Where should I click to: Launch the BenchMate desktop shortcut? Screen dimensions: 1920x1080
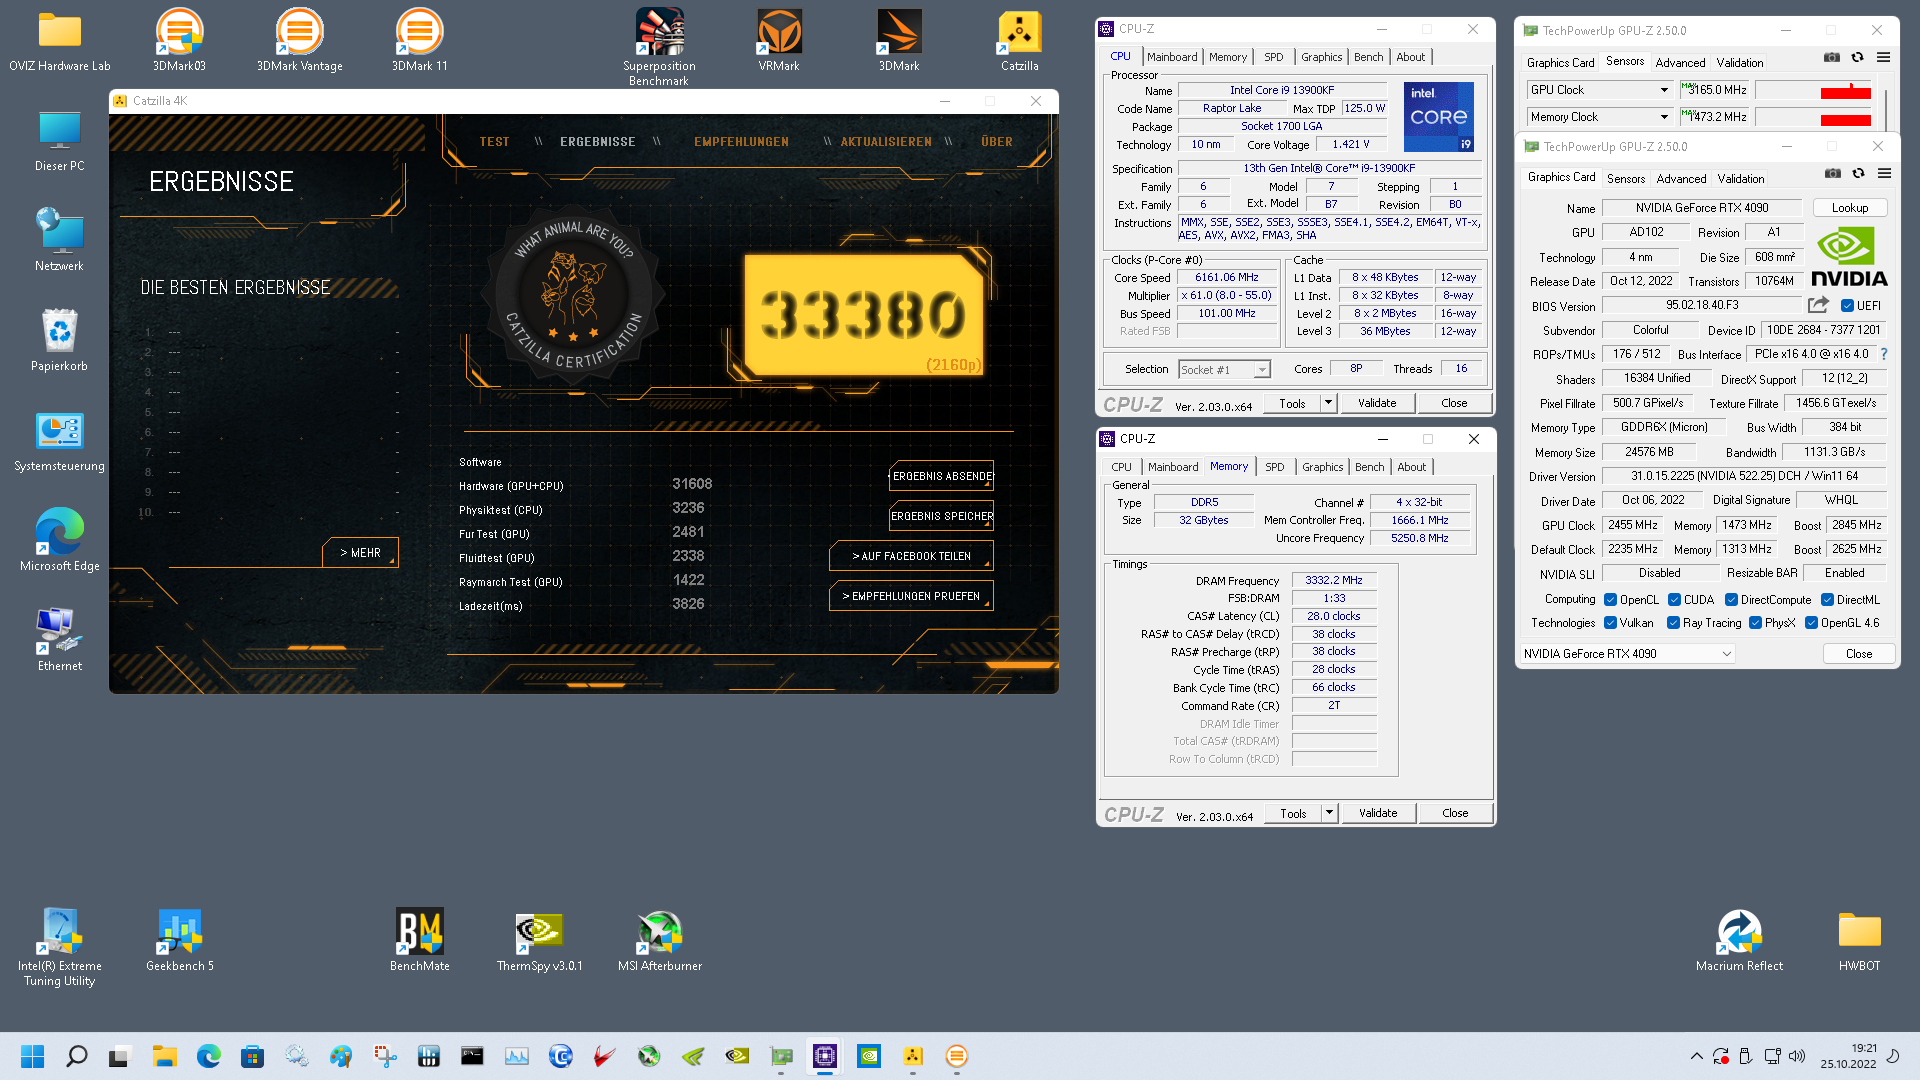(420, 940)
